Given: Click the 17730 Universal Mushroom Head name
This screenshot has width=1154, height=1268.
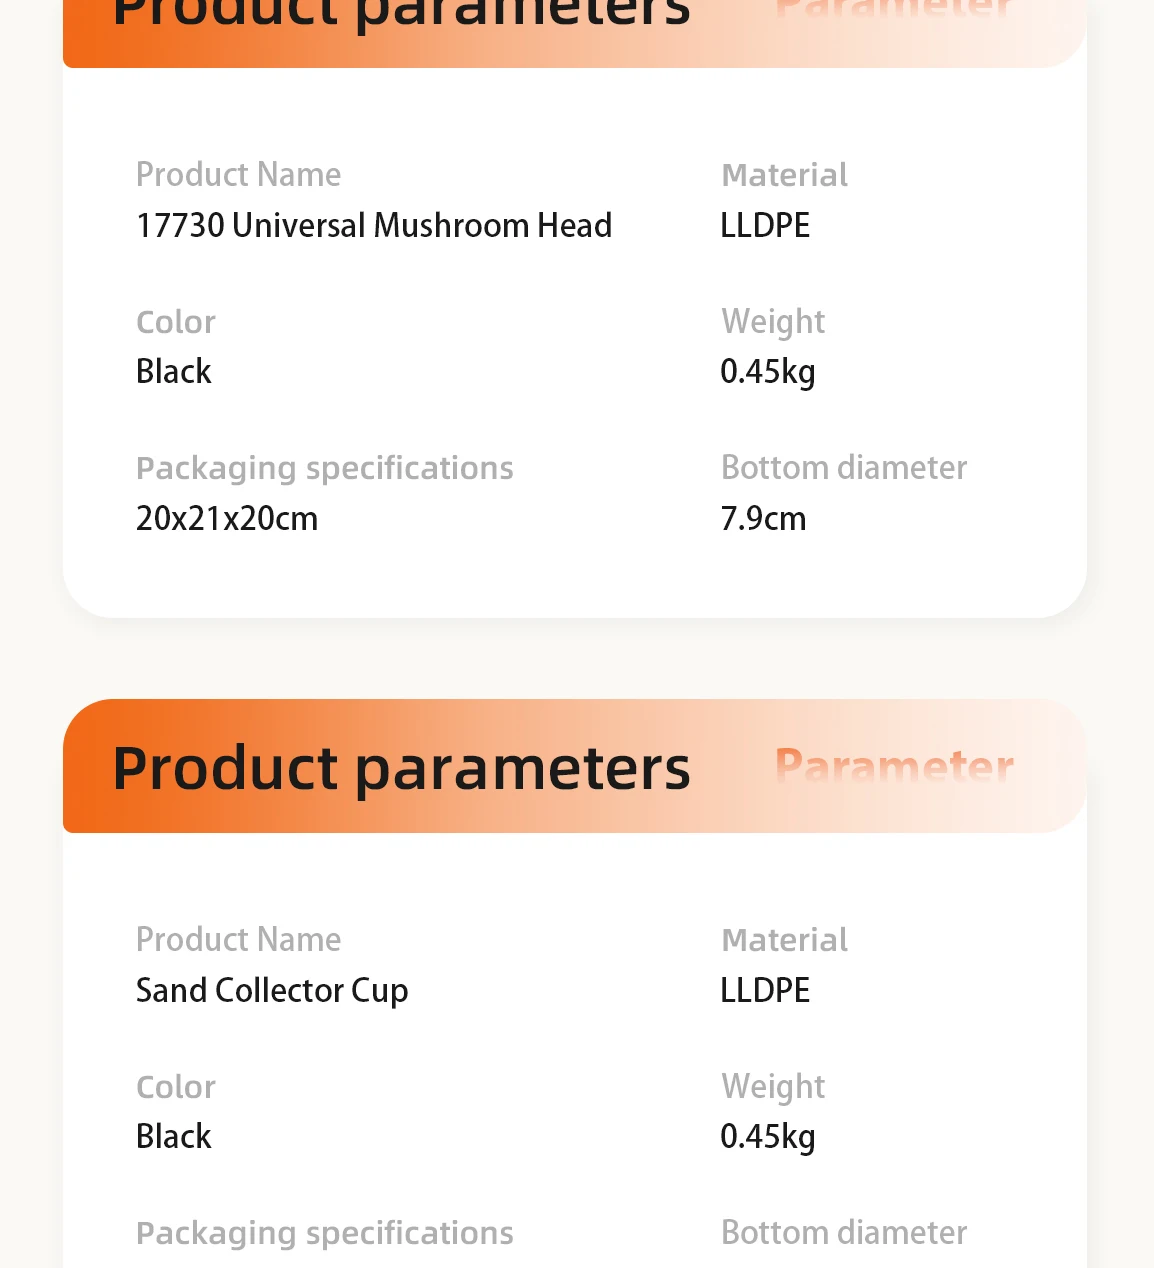Looking at the screenshot, I should click(374, 225).
